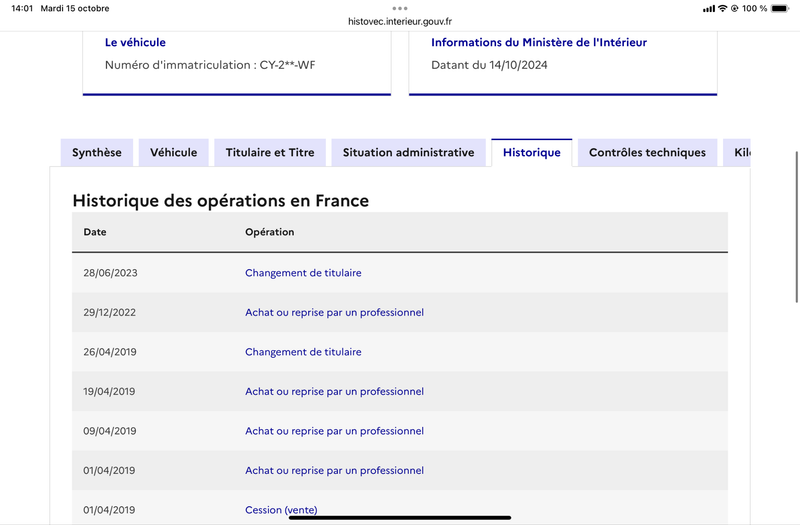
Task: Tap the three-dot multitasking icon at top
Action: coord(400,8)
